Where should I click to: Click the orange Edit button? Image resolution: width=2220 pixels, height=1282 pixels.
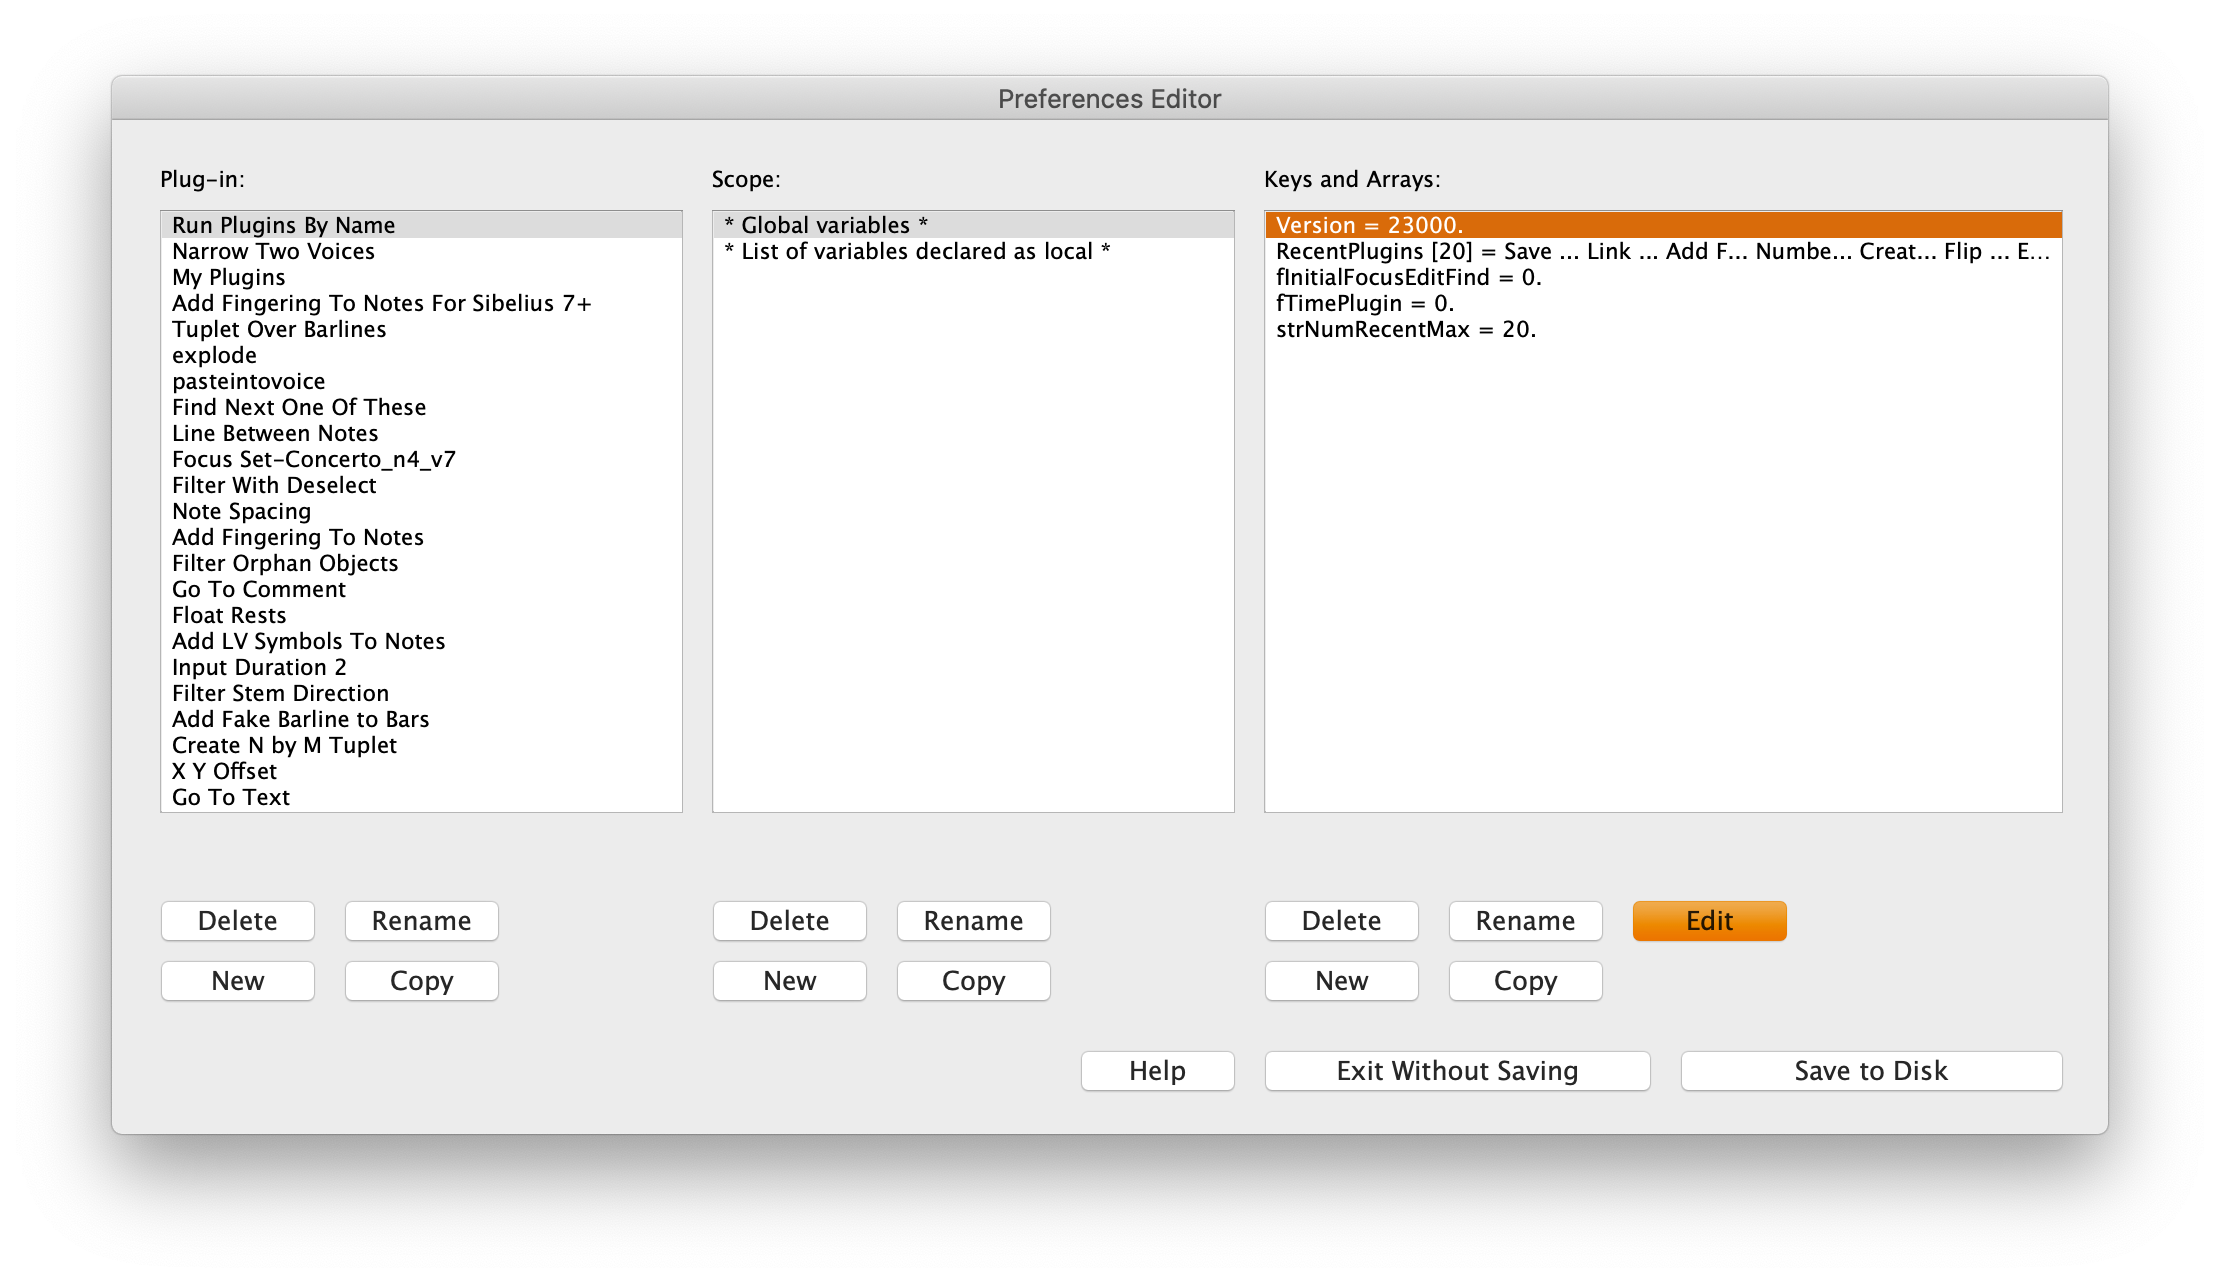click(x=1709, y=921)
